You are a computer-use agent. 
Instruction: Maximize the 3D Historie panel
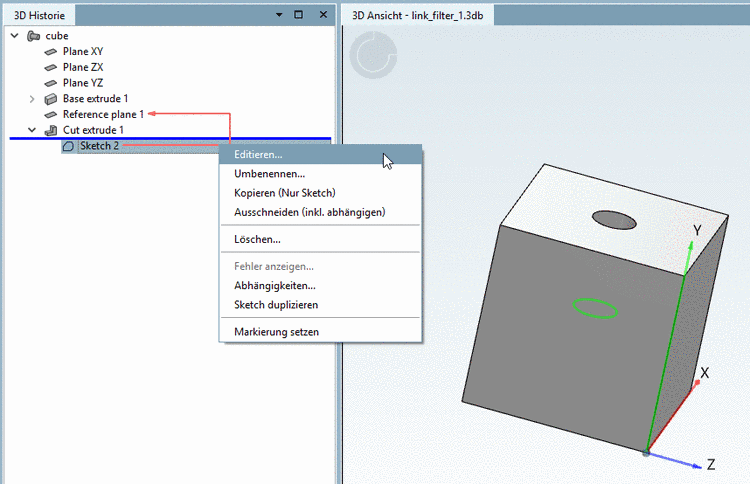298,15
